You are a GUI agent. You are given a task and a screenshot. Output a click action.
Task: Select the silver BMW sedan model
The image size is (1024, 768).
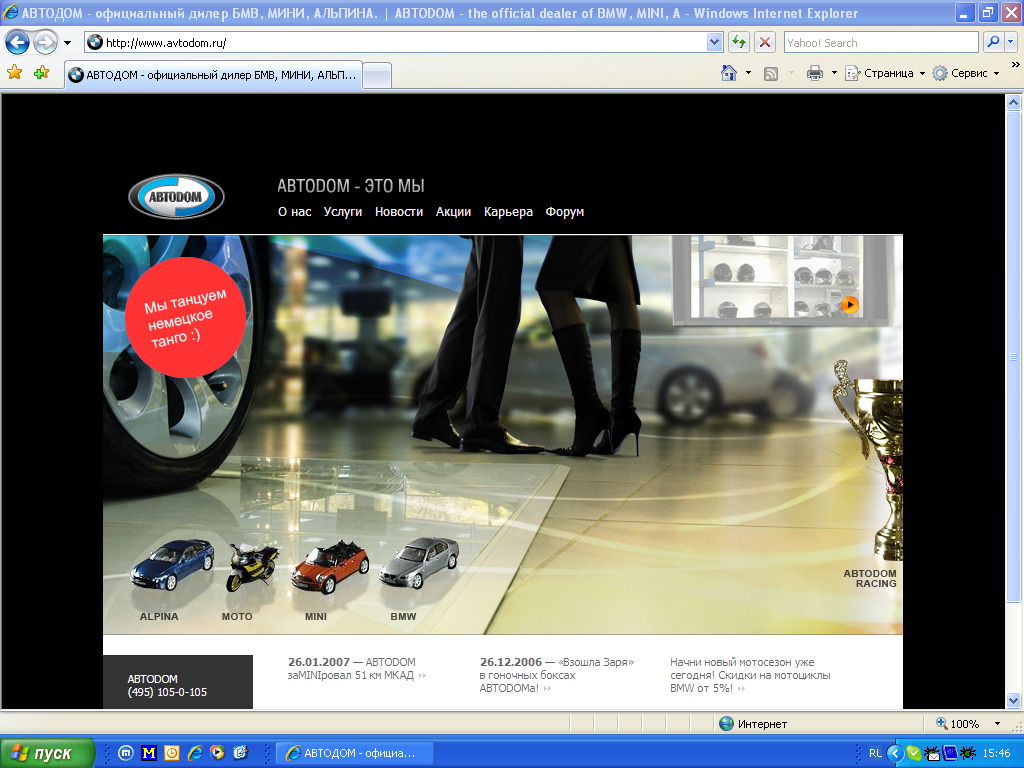(419, 563)
